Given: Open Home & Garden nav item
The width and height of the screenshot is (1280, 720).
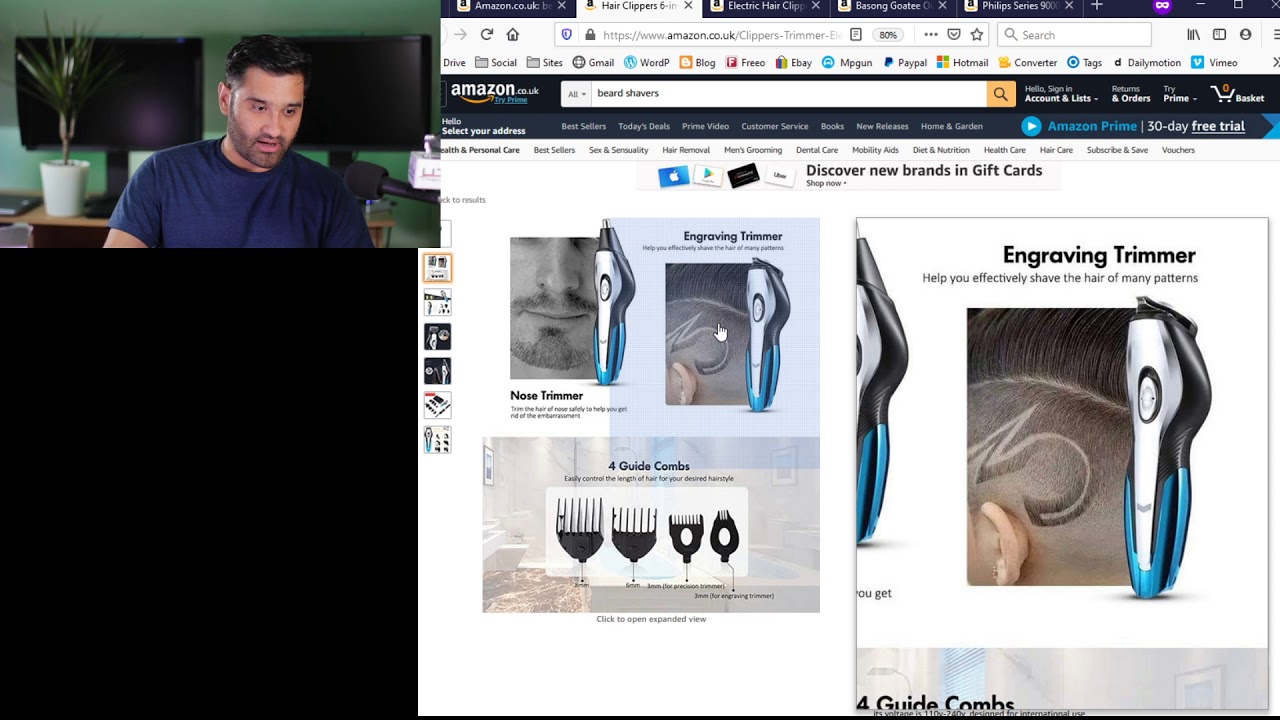Looking at the screenshot, I should click(952, 126).
